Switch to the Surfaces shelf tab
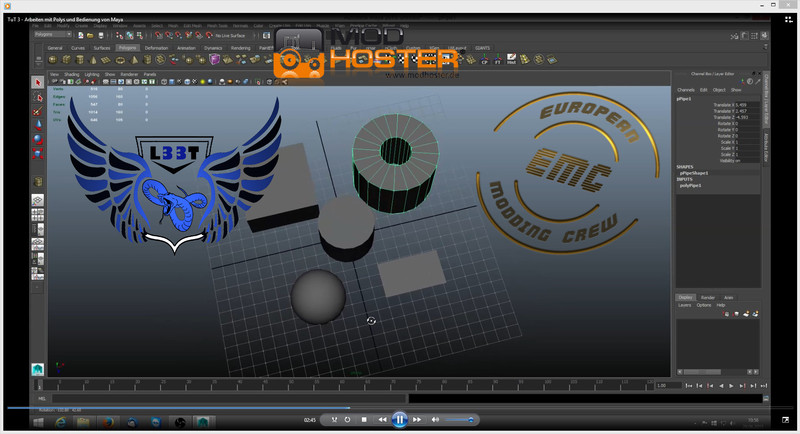Viewport: 800px width, 434px height. (102, 47)
